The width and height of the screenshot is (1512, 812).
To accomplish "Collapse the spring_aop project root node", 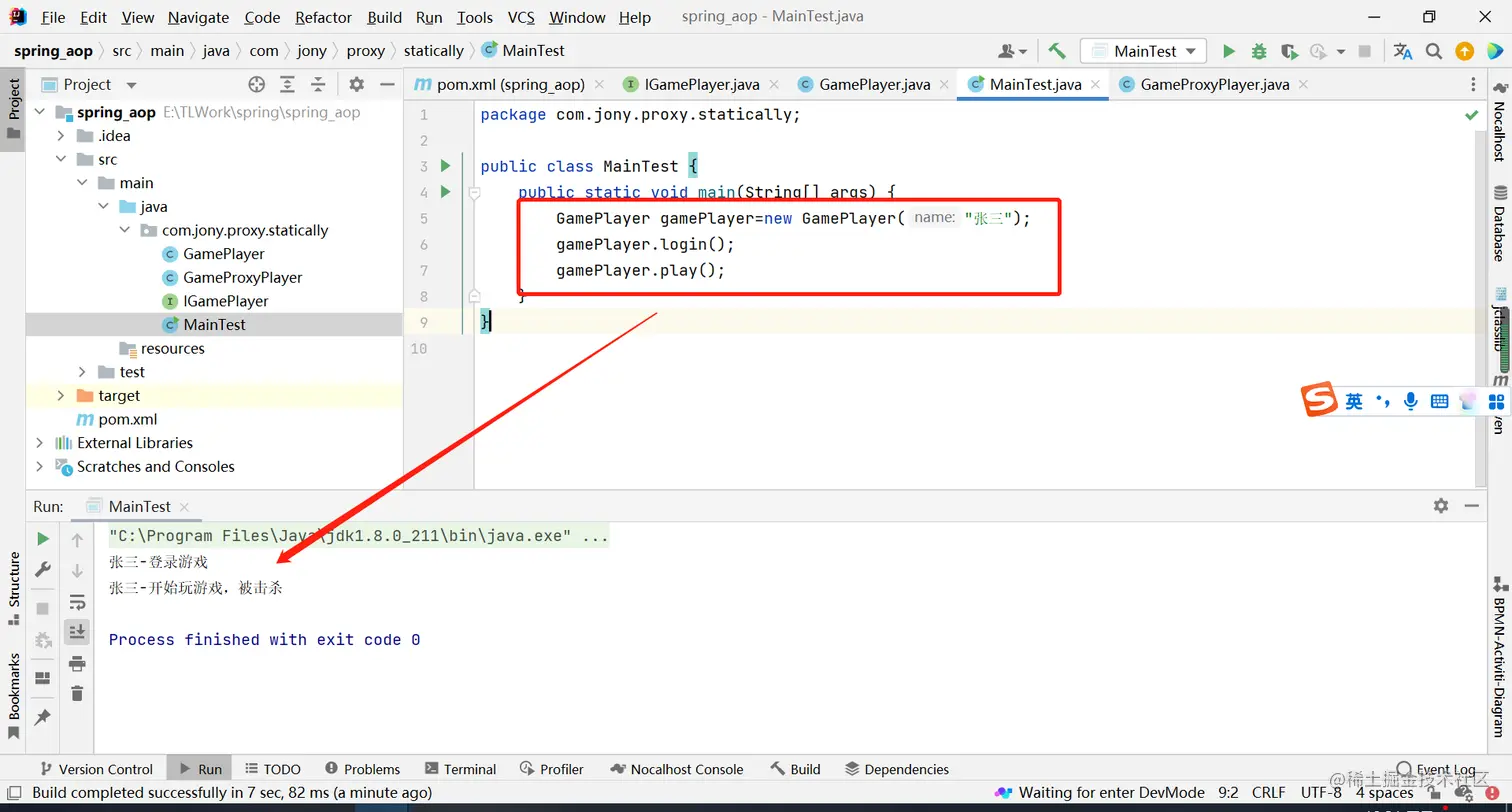I will pos(39,112).
